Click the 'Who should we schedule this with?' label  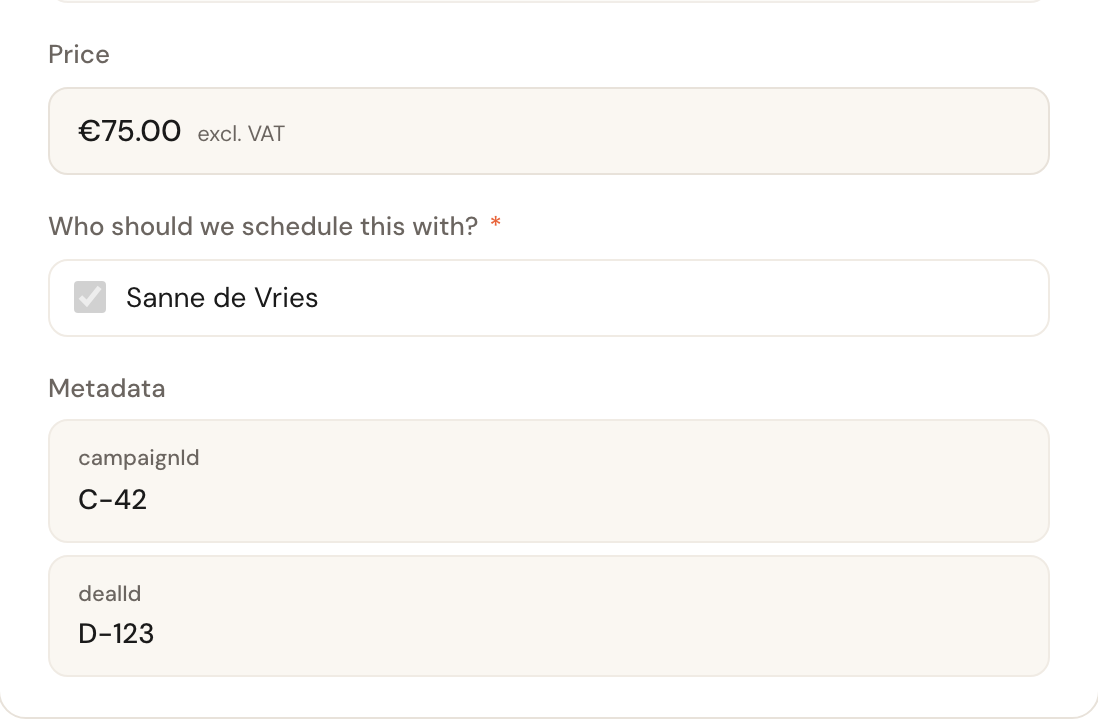click(x=263, y=227)
